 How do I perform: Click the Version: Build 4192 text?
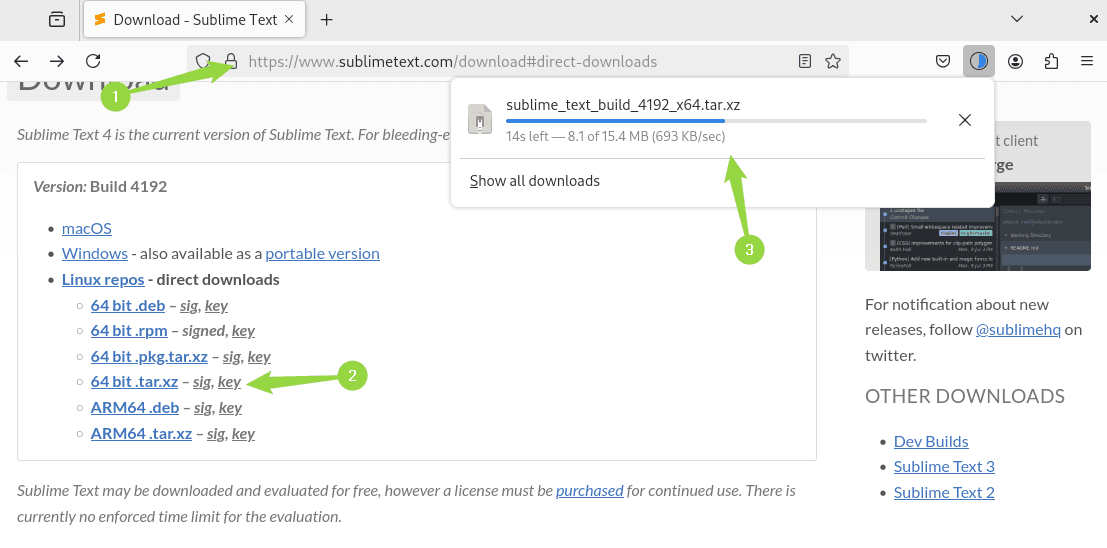coord(100,187)
